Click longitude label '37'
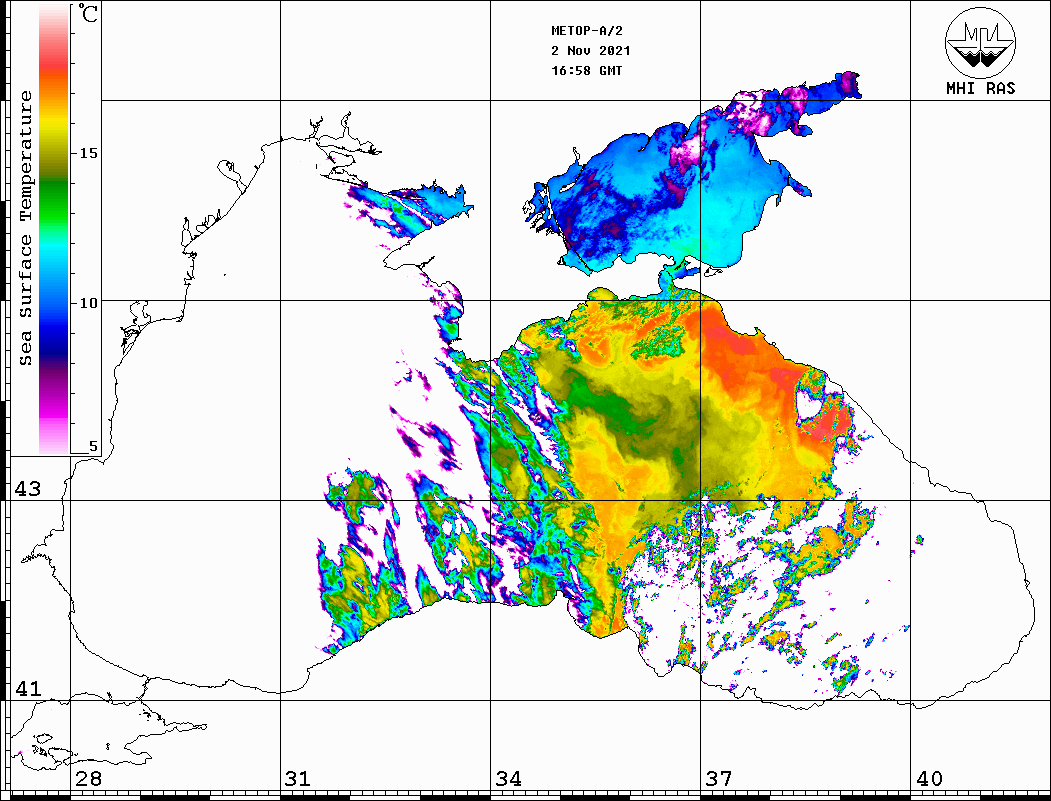1051x801 pixels. point(719,779)
